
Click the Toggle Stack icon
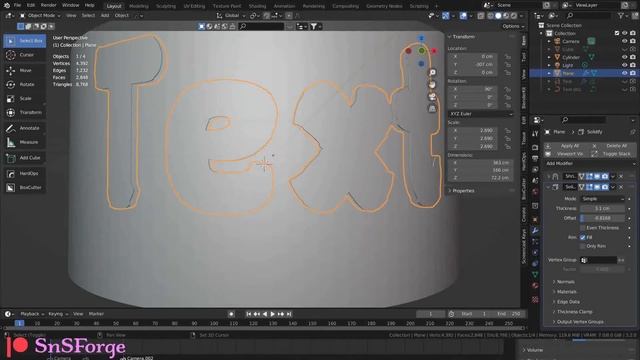click(x=594, y=154)
